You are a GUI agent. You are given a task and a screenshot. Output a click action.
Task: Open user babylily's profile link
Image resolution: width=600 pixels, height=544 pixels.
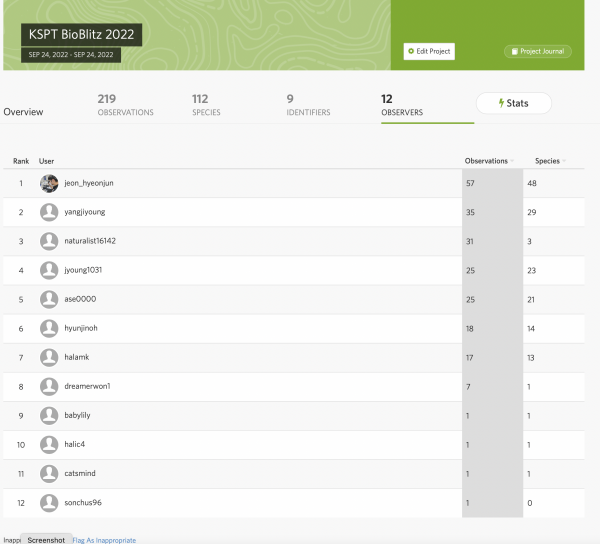[77, 416]
